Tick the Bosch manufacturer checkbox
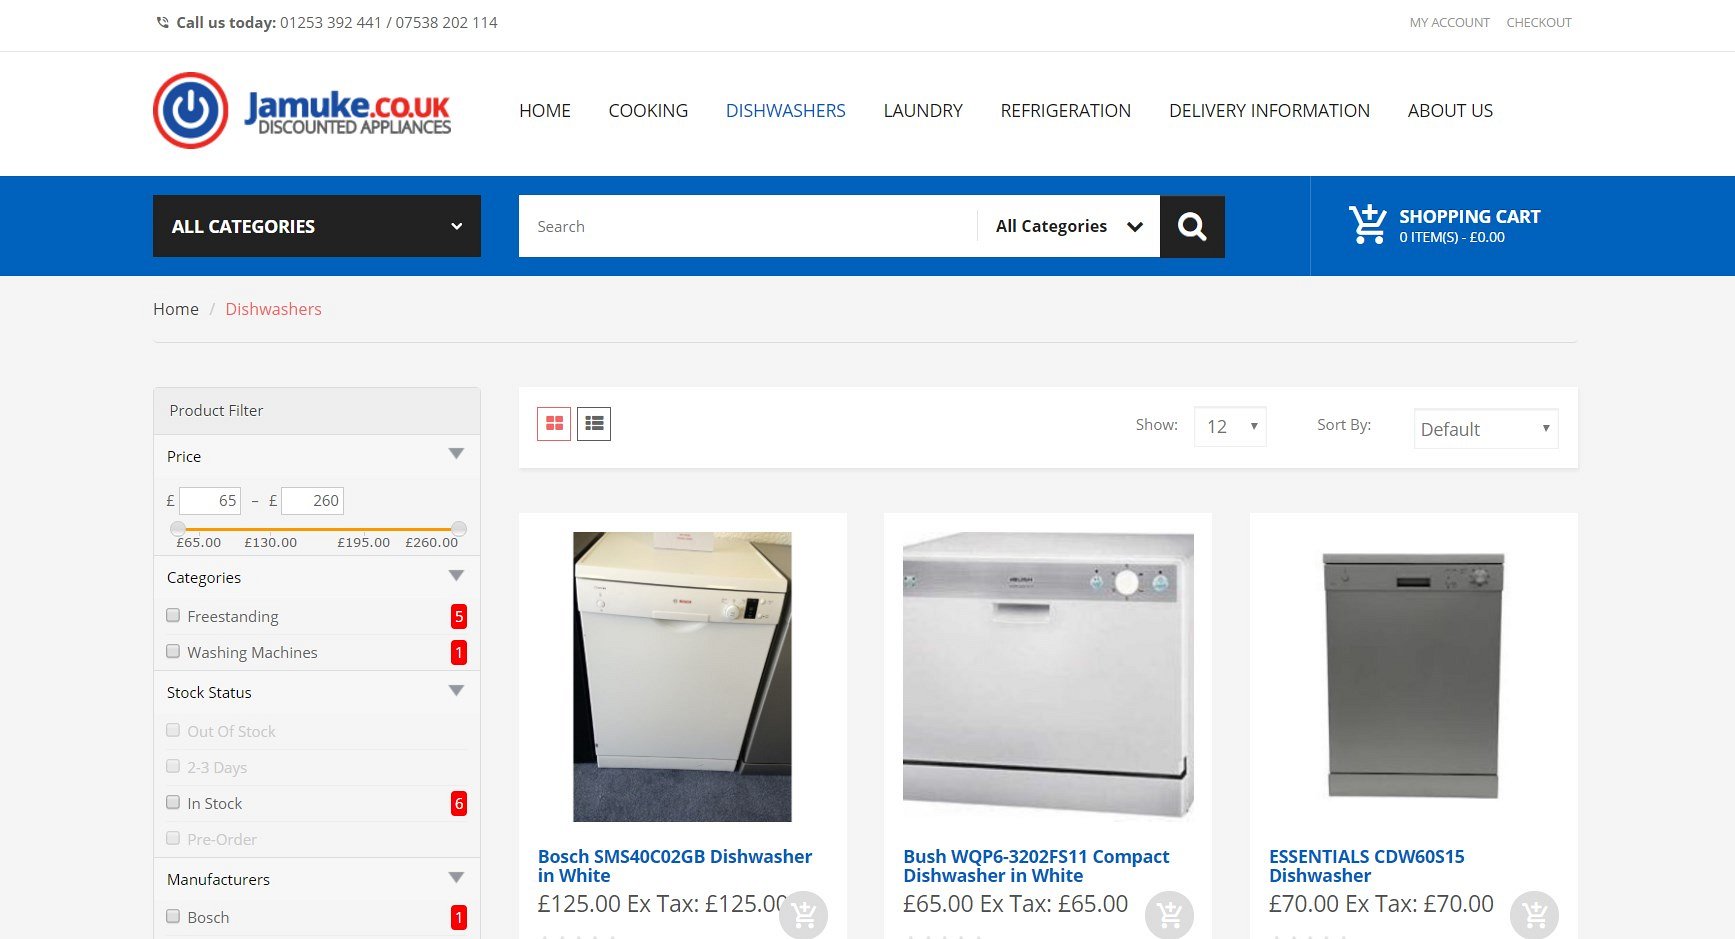This screenshot has width=1735, height=939. (x=173, y=917)
